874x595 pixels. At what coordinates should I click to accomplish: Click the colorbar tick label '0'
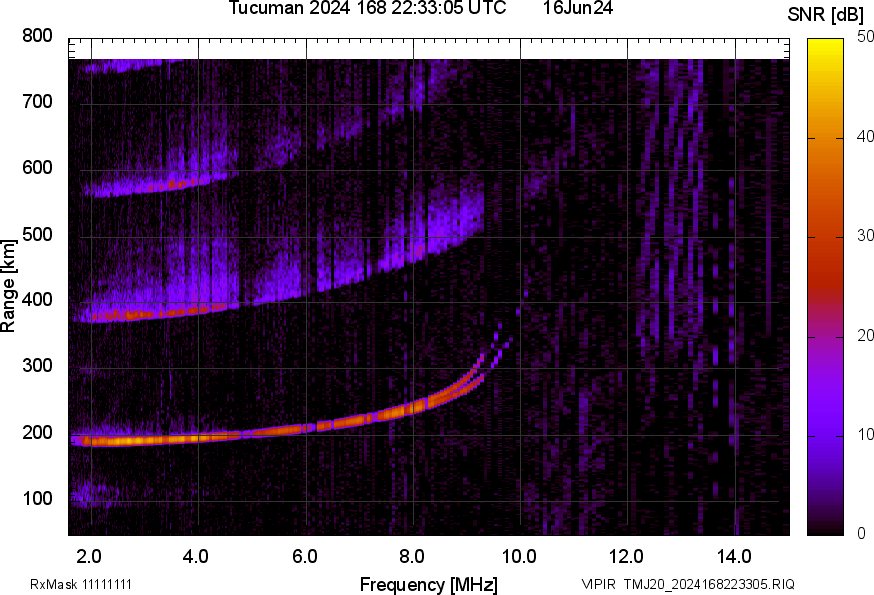tap(861, 534)
